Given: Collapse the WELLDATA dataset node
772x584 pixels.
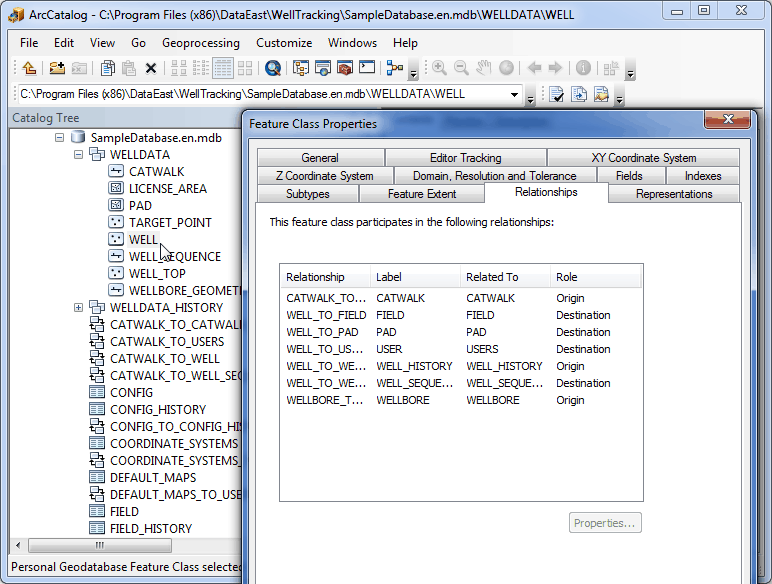Looking at the screenshot, I should 78,155.
